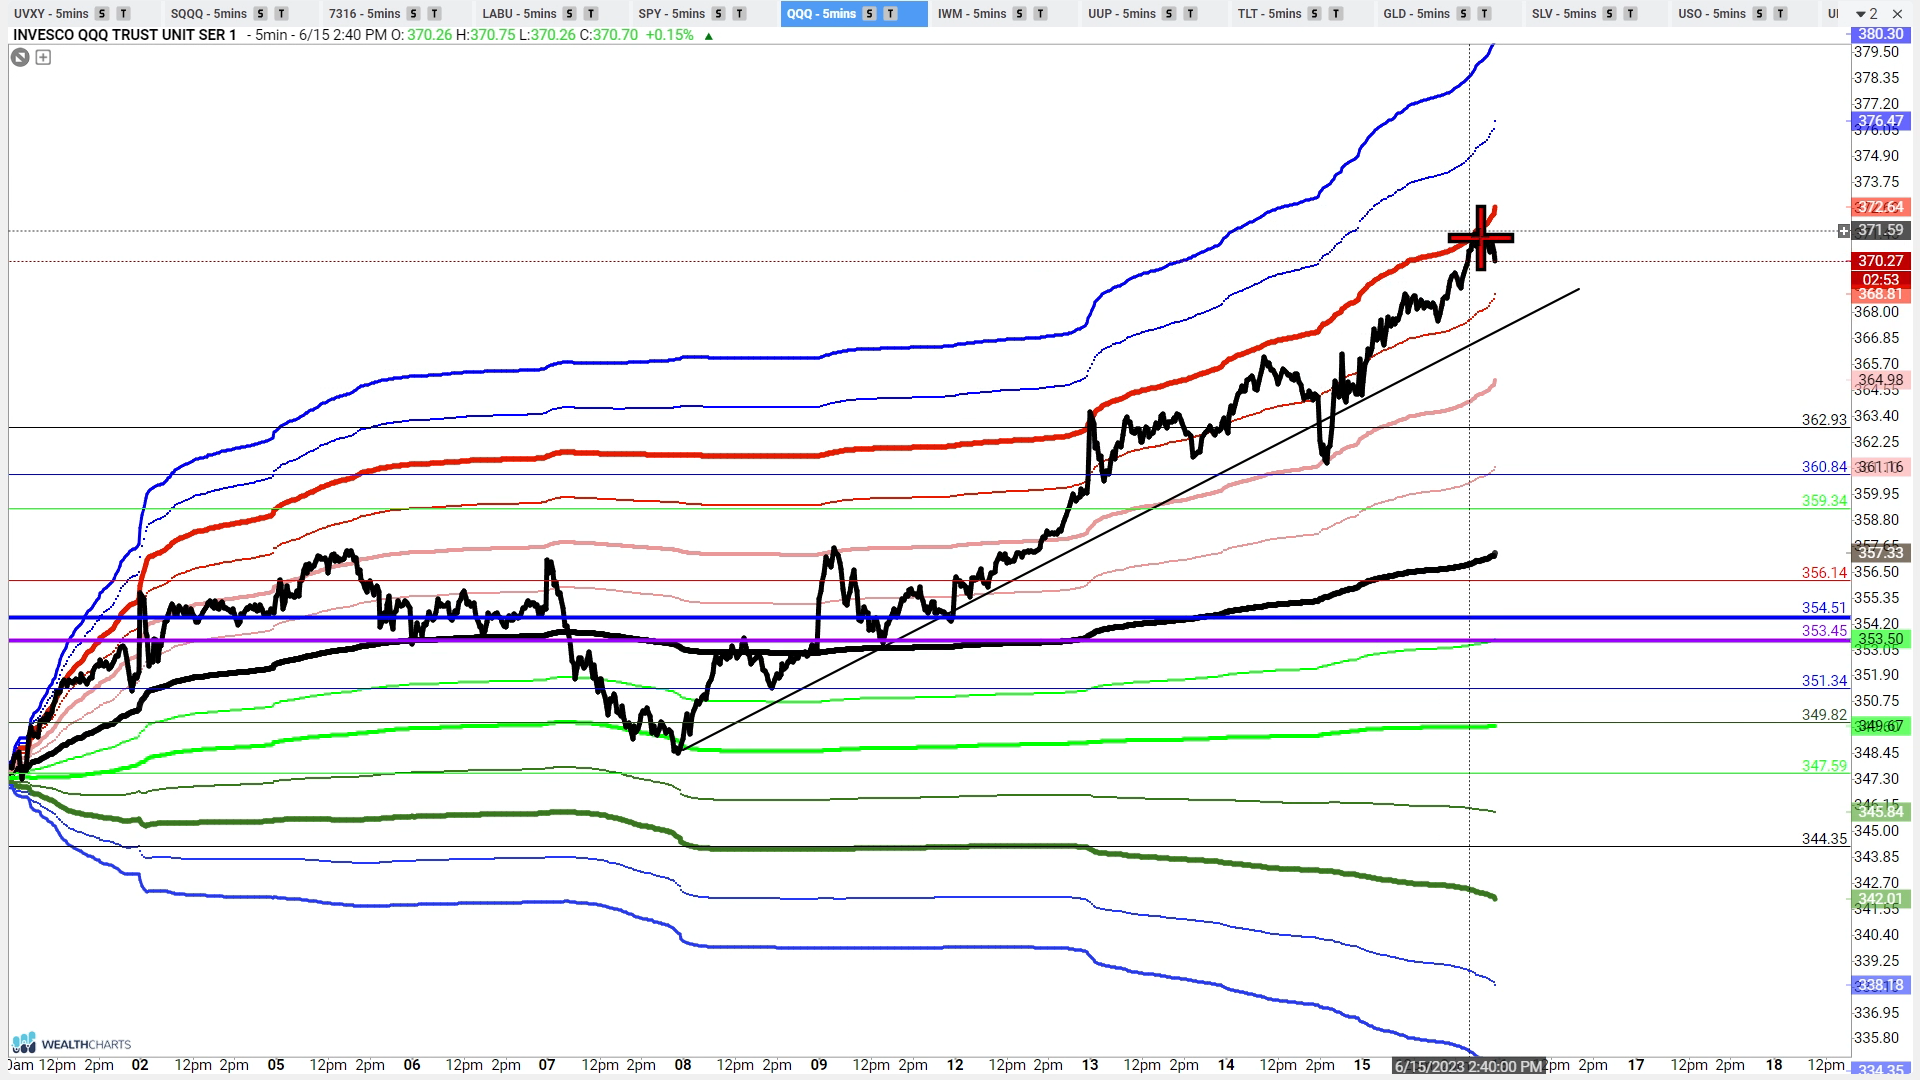Click the red crosshair marker on chart
The height and width of the screenshot is (1080, 1920).
click(x=1481, y=238)
